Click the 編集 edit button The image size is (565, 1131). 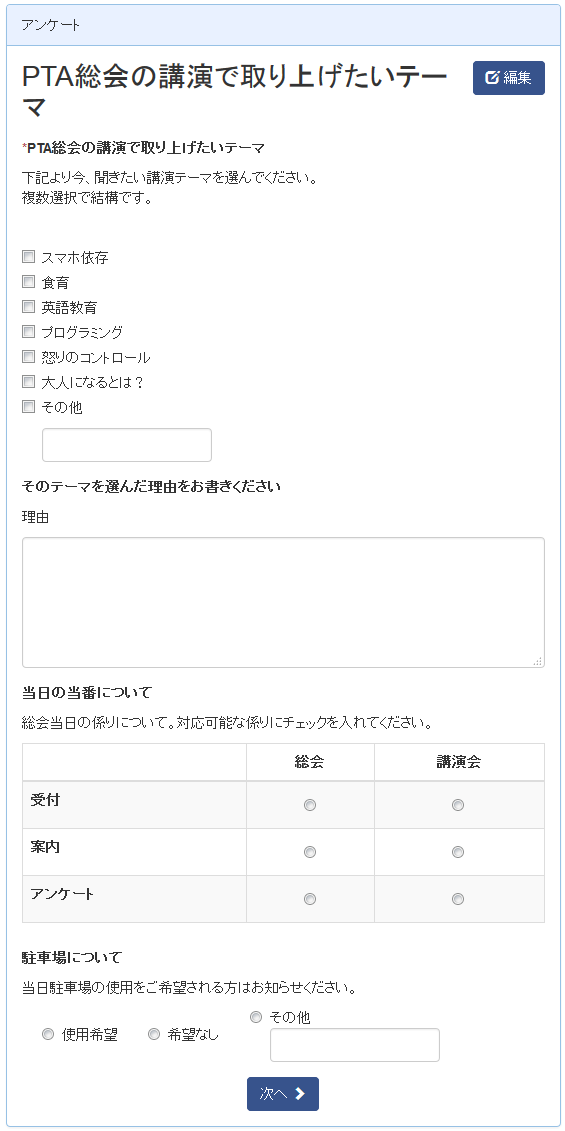508,78
